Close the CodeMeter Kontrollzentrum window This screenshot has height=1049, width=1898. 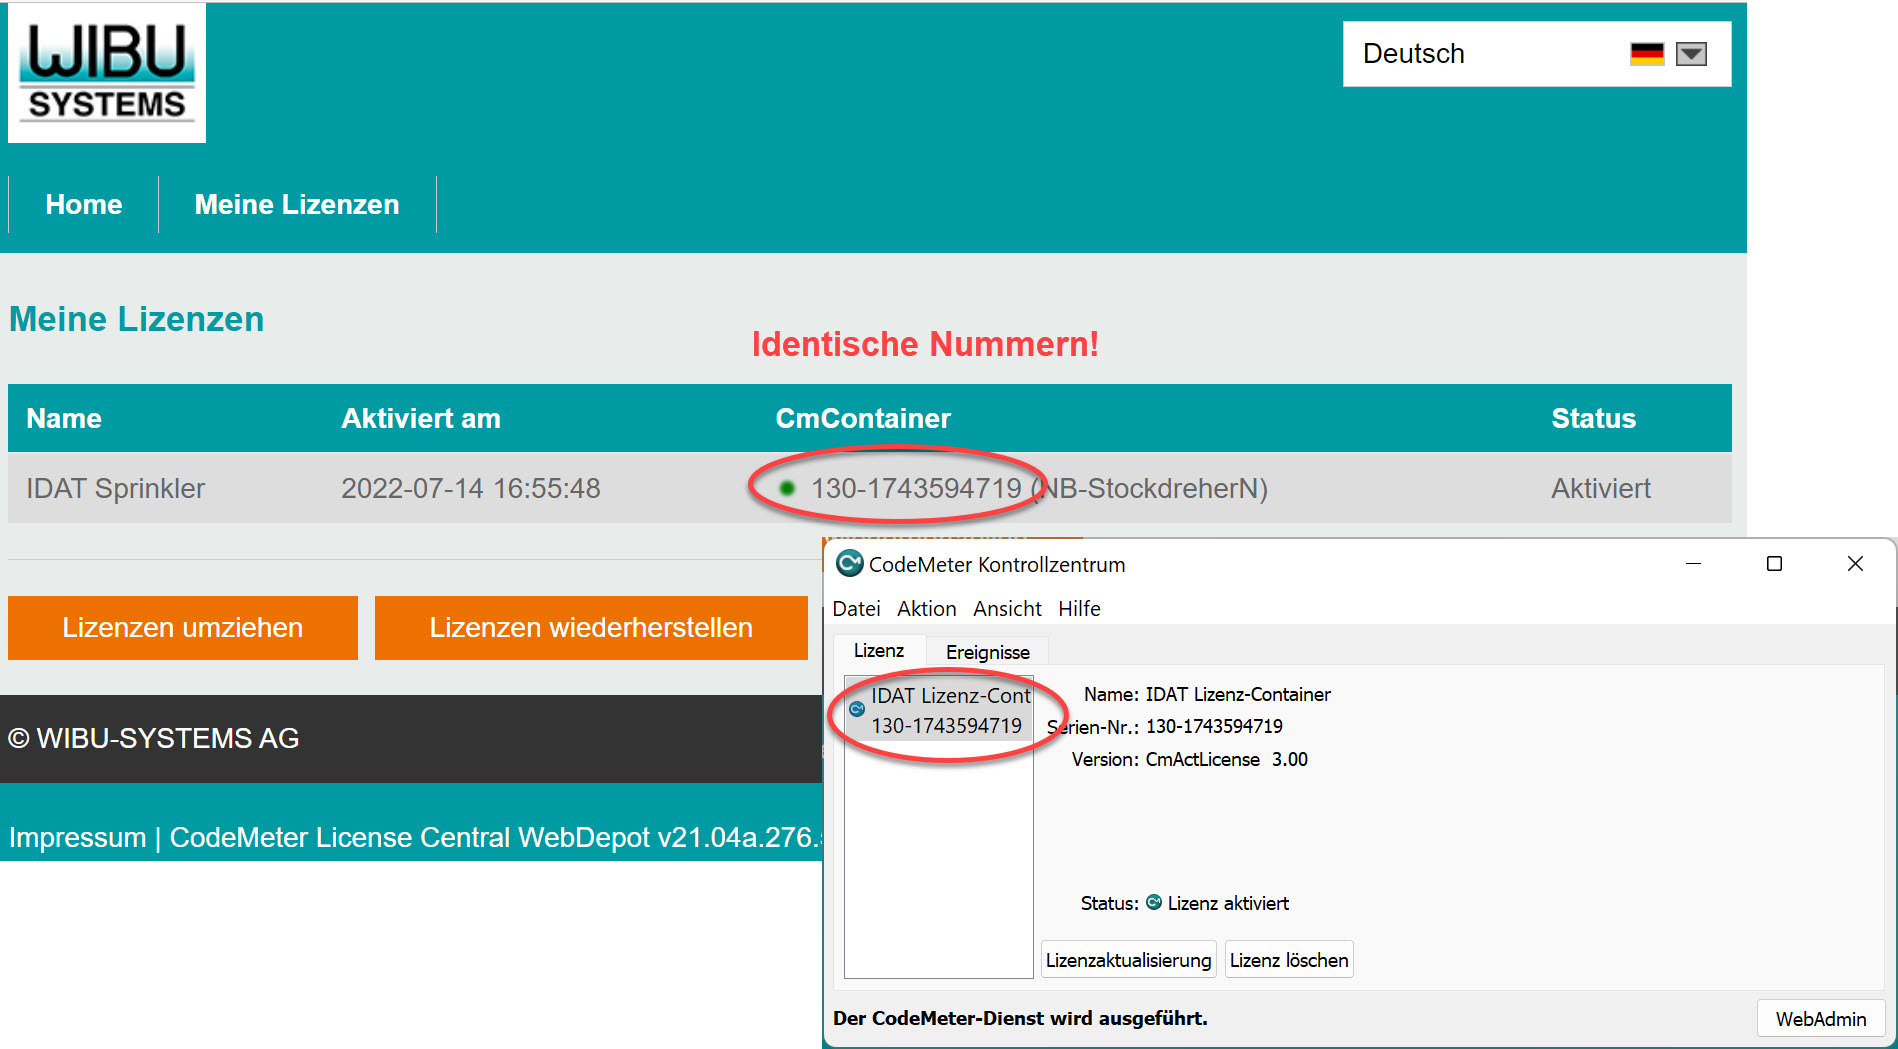tap(1855, 564)
